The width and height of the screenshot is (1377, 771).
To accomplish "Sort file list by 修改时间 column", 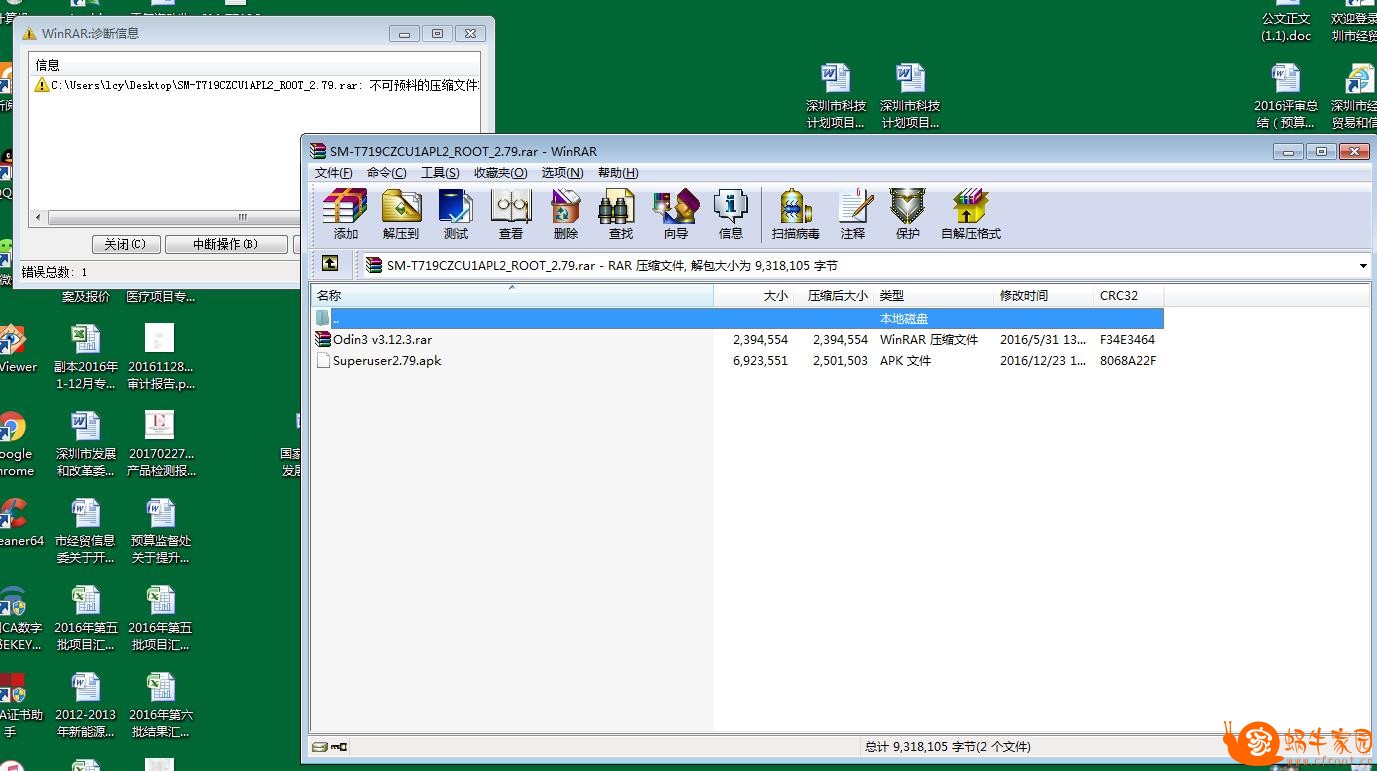I will pyautogui.click(x=1044, y=296).
